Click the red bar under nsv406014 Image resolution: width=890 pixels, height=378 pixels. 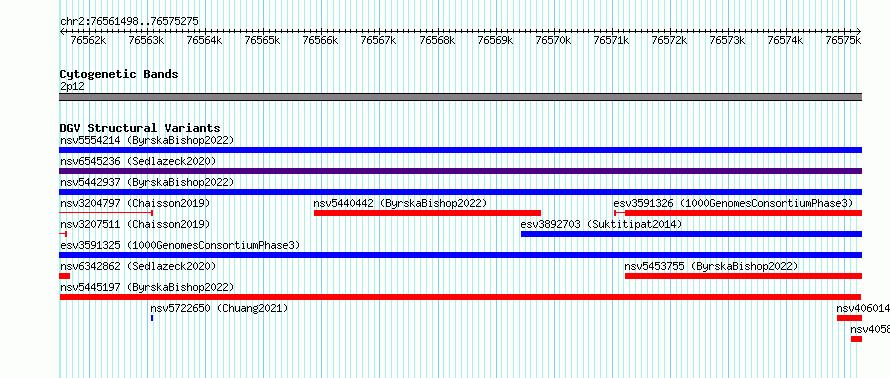[850, 318]
